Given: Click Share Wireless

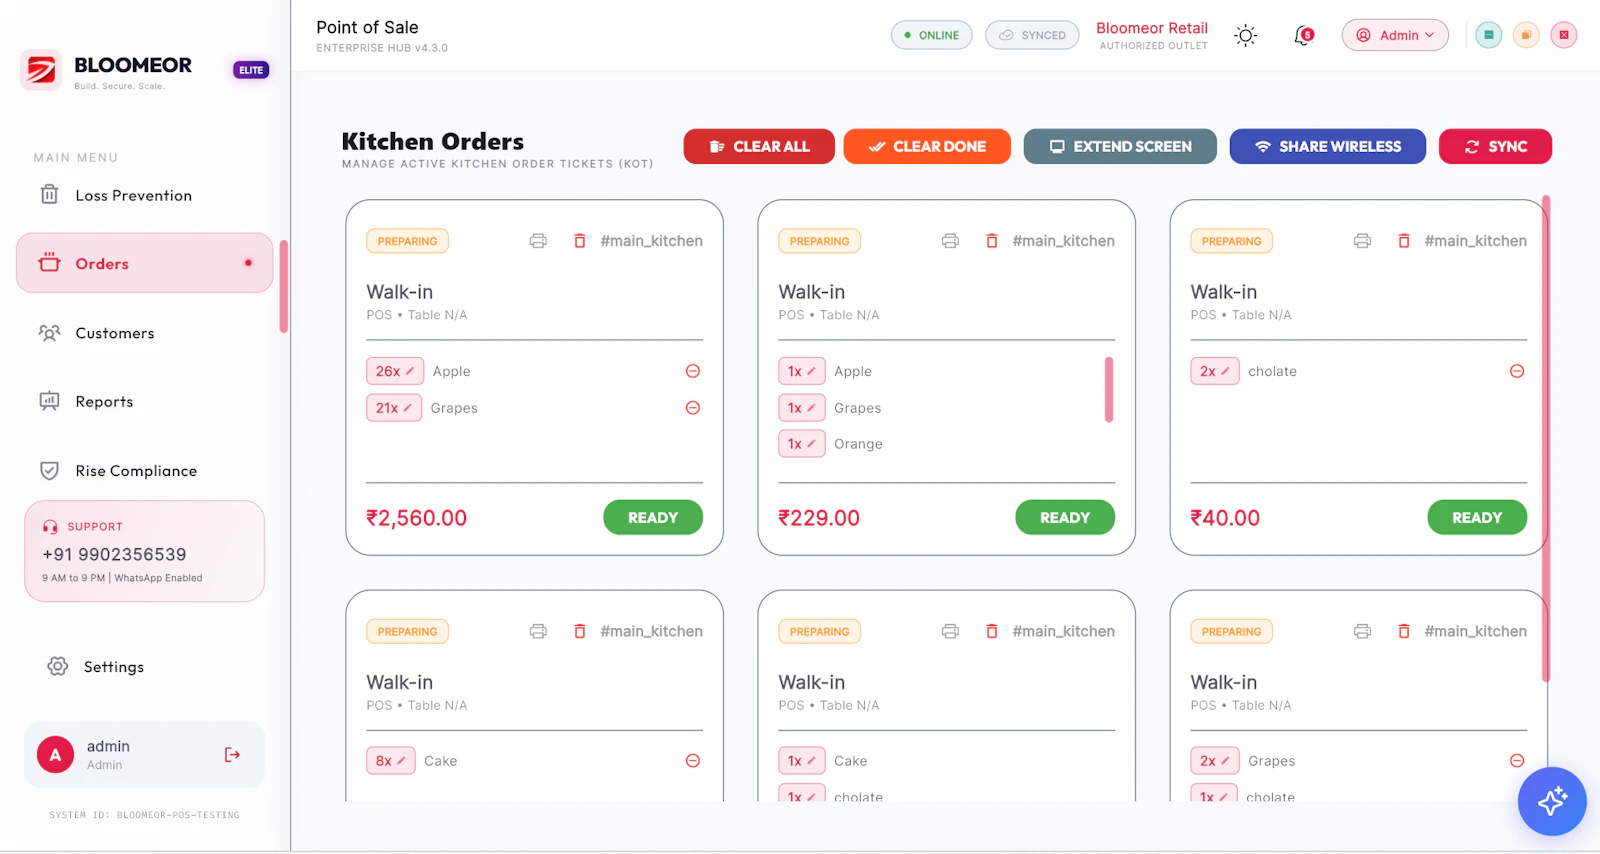Looking at the screenshot, I should click(x=1328, y=146).
